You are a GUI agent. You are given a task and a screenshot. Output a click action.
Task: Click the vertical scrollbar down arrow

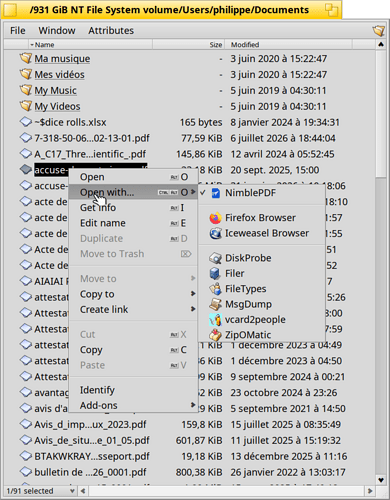381,480
